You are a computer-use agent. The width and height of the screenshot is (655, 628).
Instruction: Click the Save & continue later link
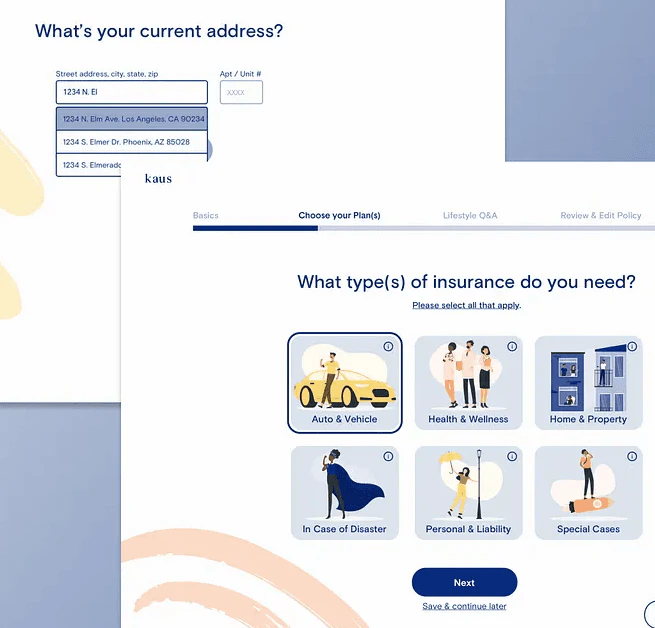tap(464, 606)
